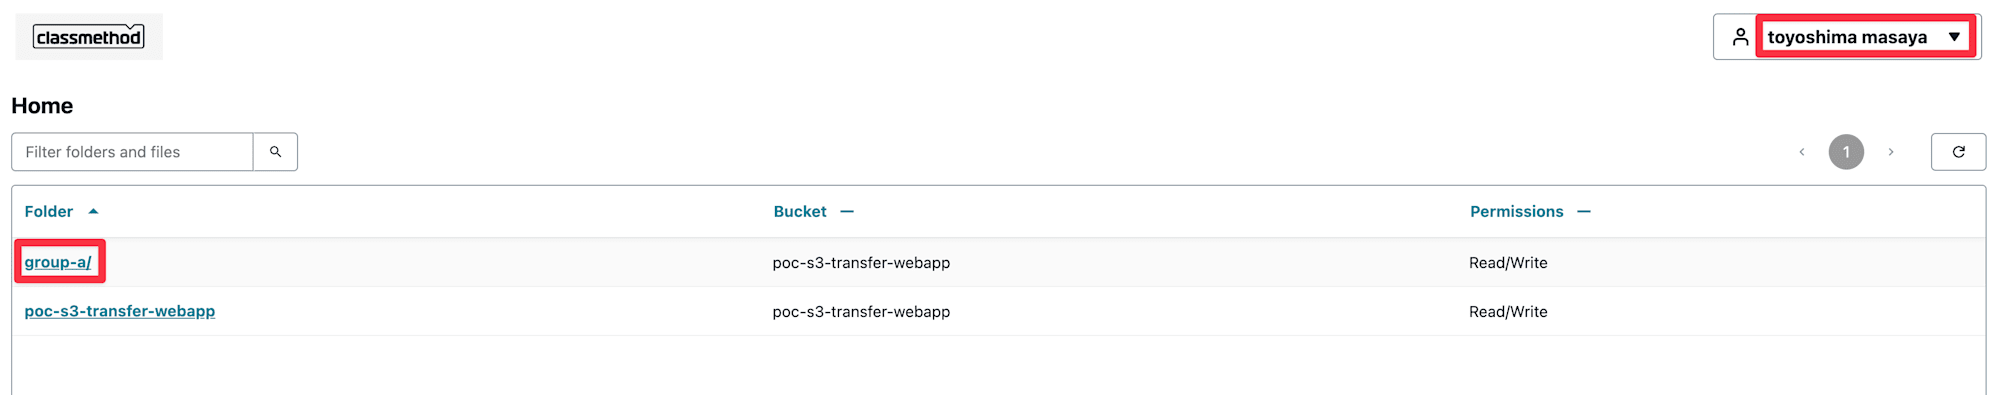2000x395 pixels.
Task: Focus the Filter folders and files field
Action: tap(133, 152)
